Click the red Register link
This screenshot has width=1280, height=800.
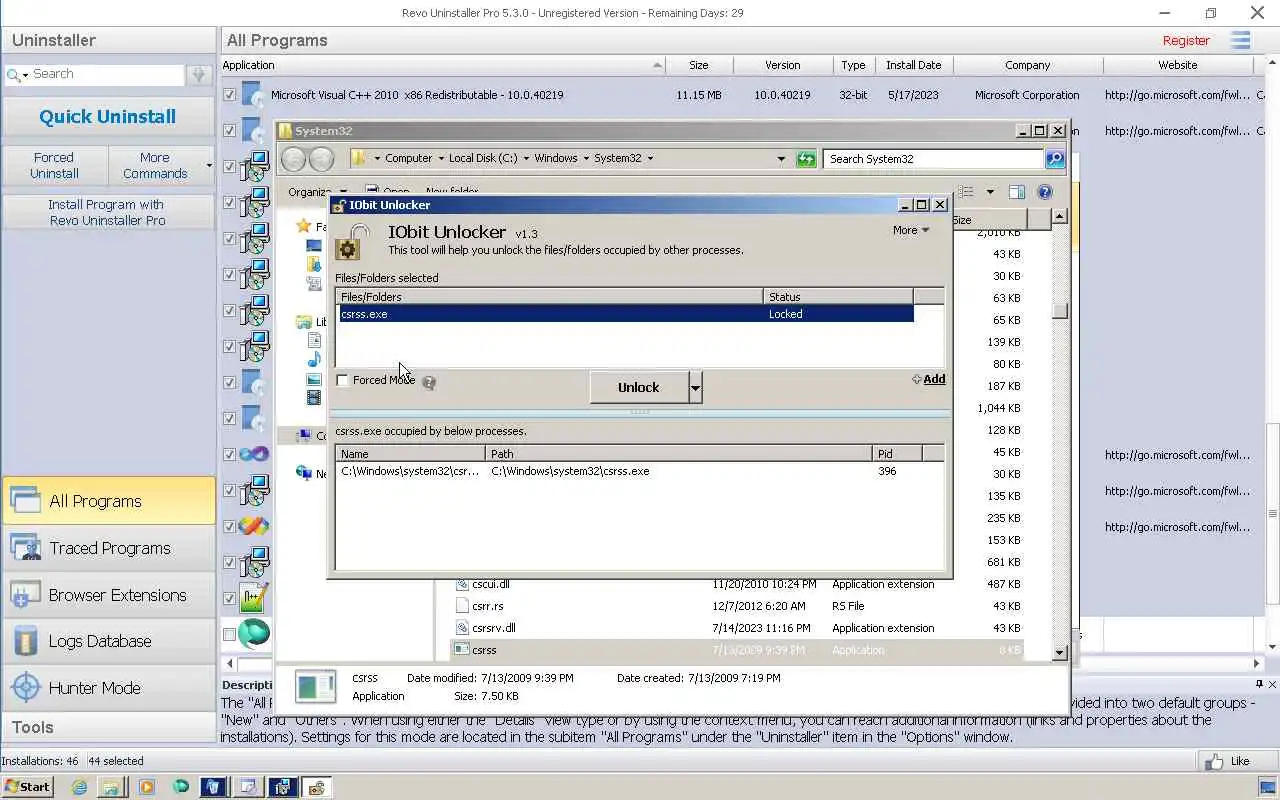pyautogui.click(x=1186, y=40)
